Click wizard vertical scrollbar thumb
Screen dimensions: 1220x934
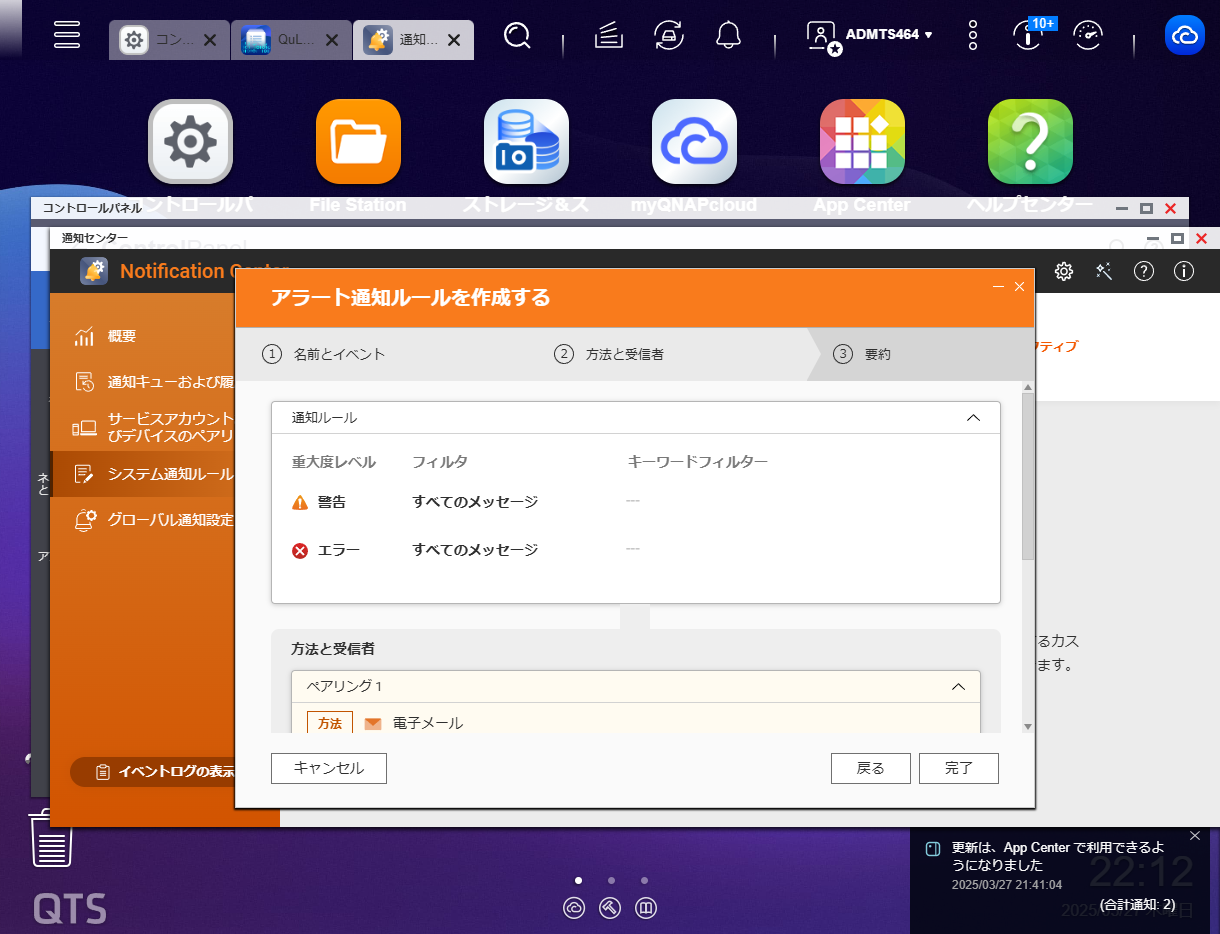tap(1027, 476)
